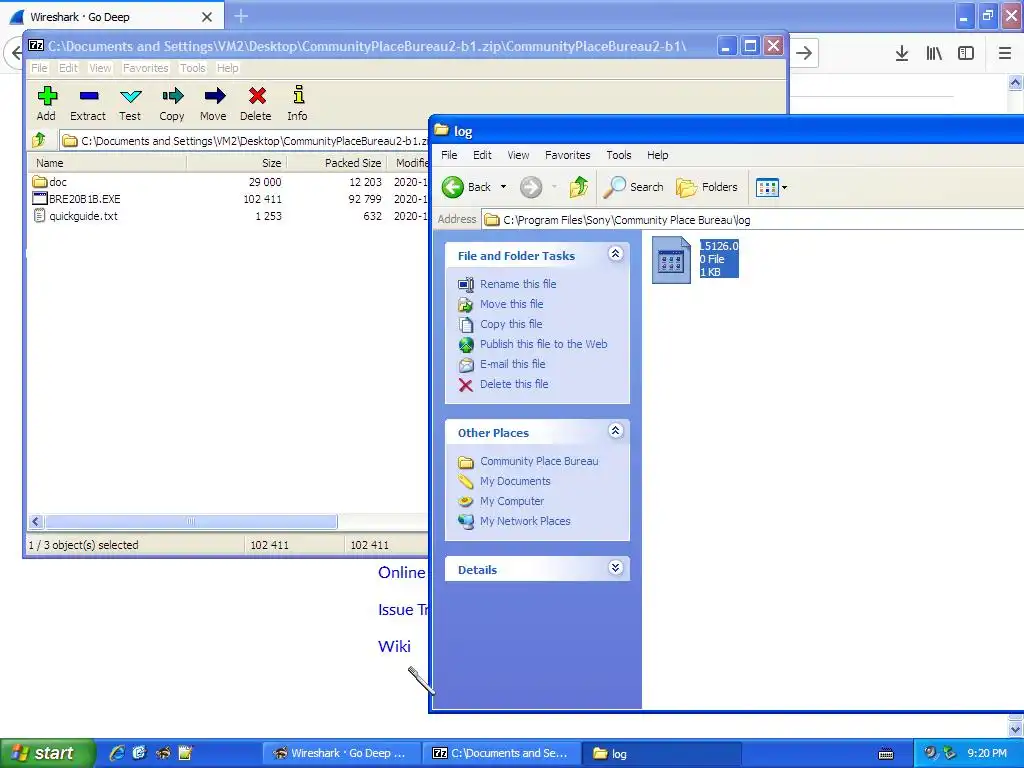Open My Computer in Other Places
This screenshot has width=1024, height=768.
pyautogui.click(x=511, y=502)
